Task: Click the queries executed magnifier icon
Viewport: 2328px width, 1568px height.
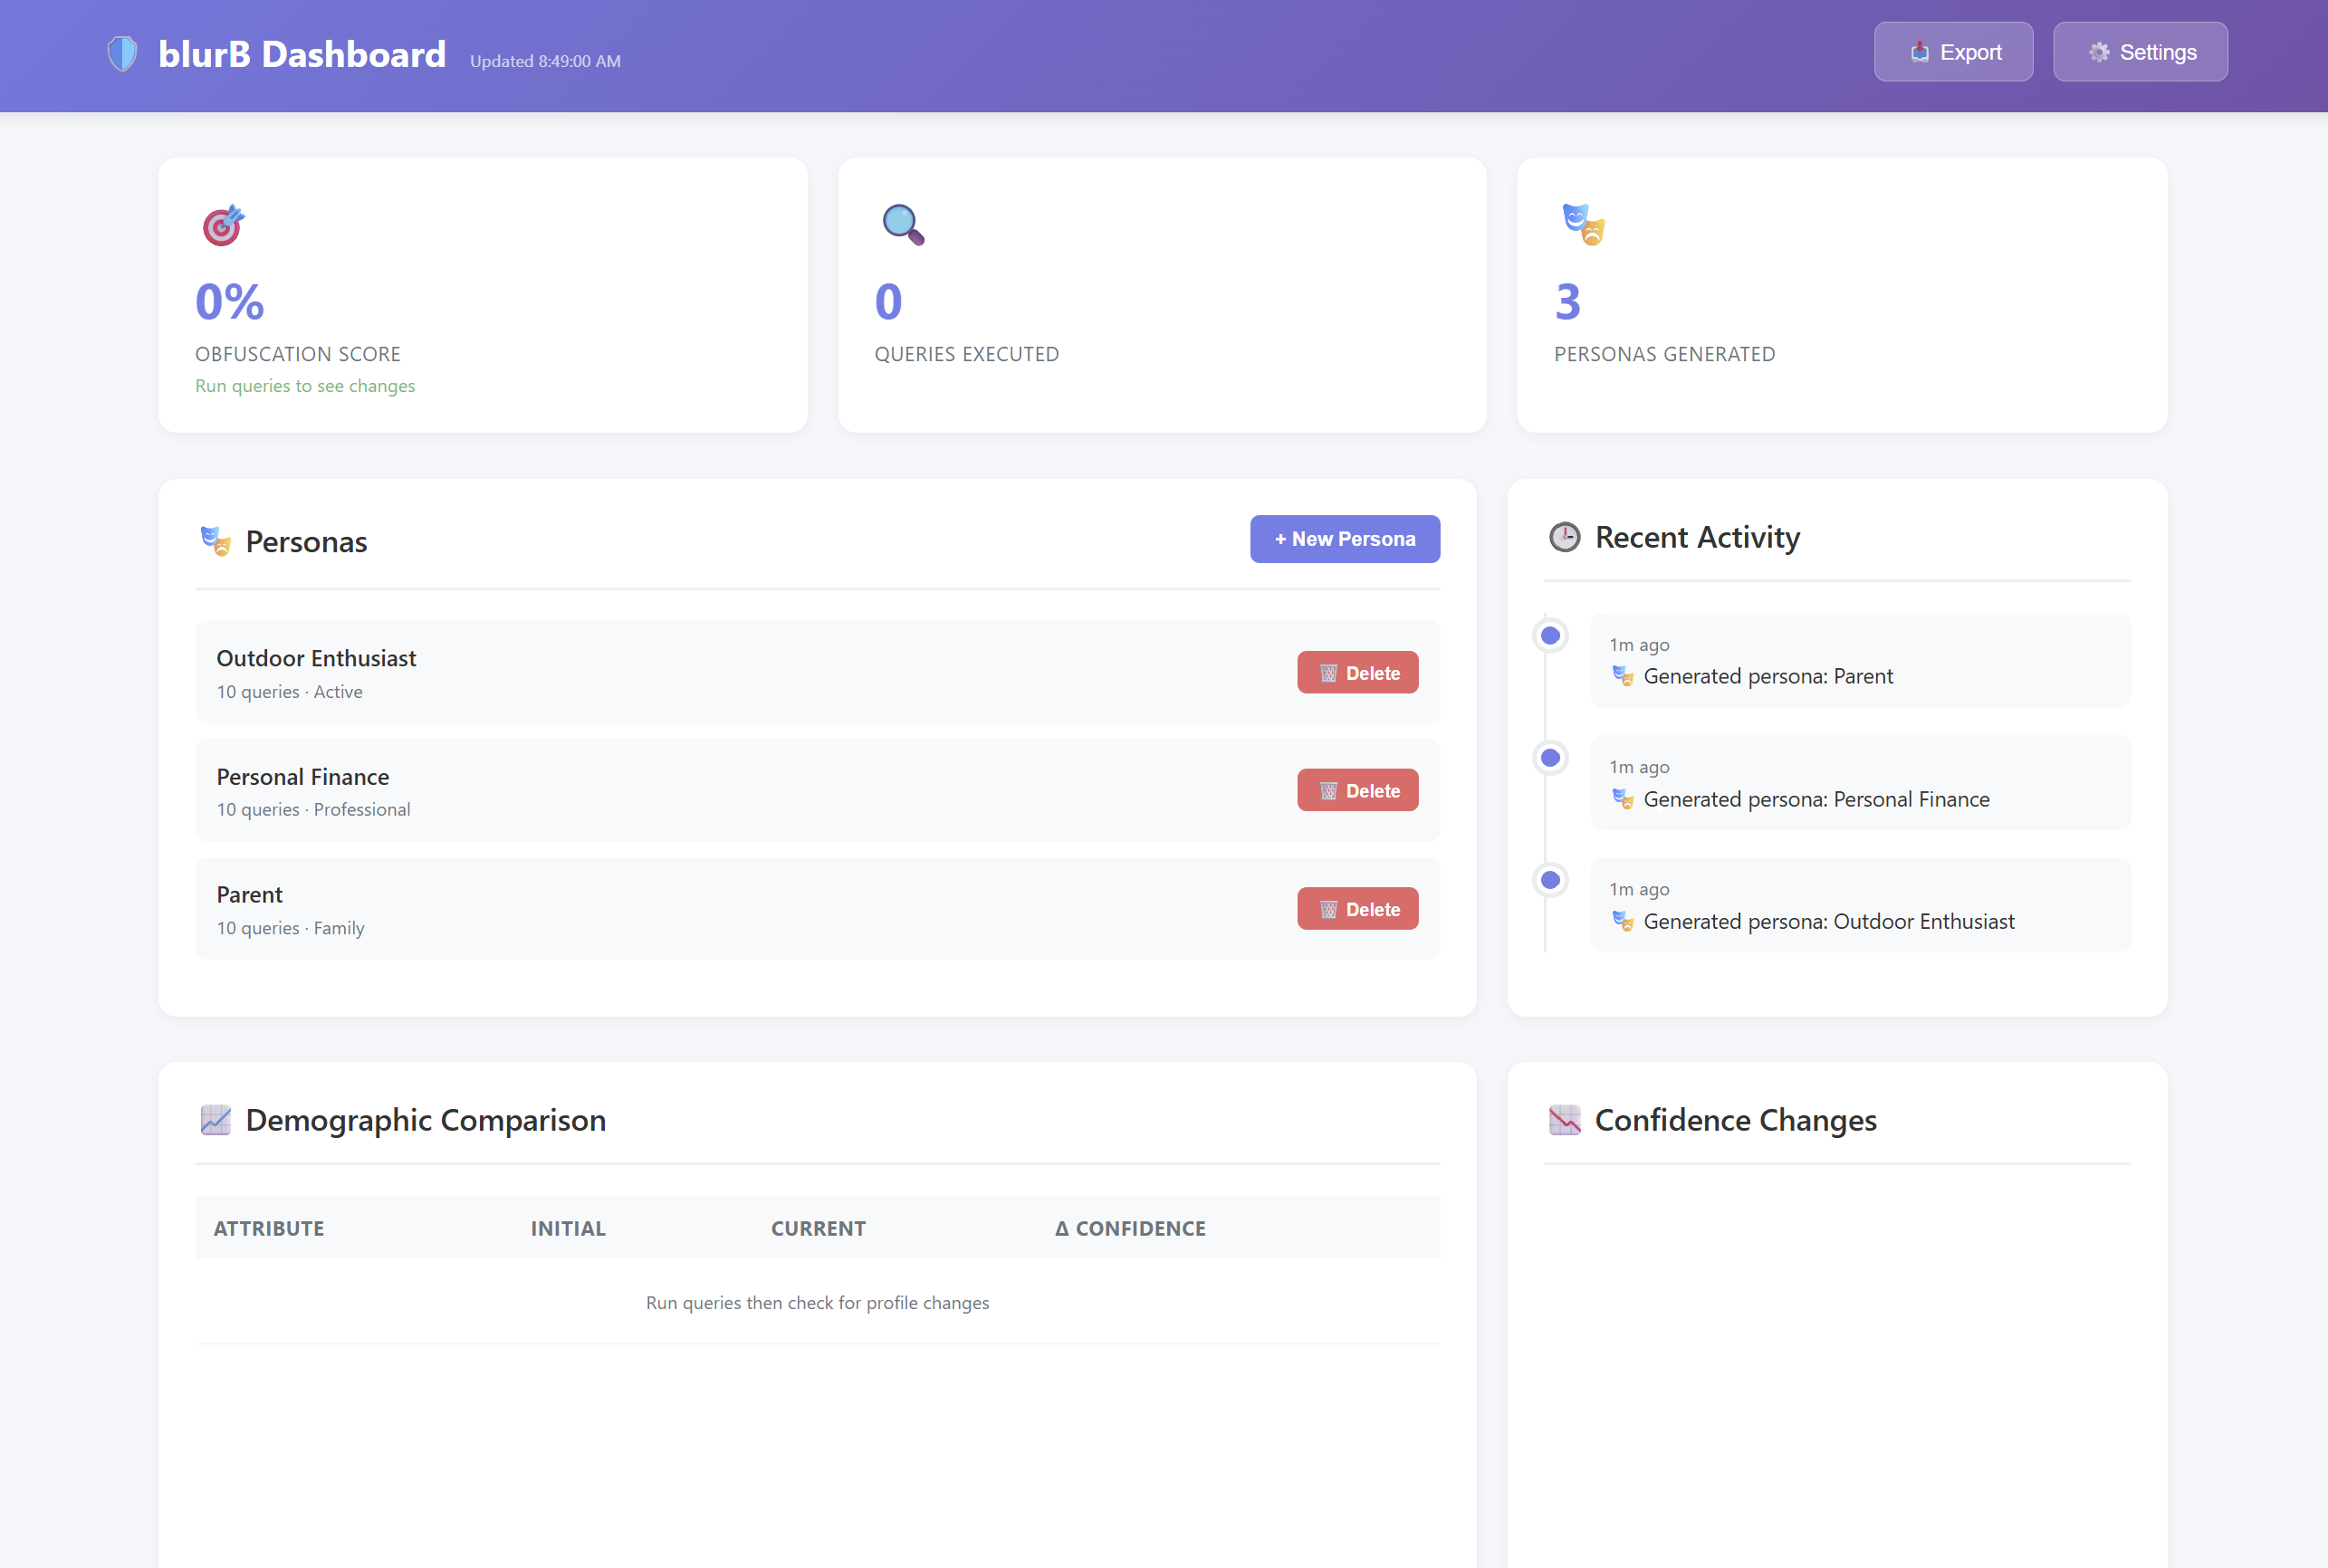Action: click(x=902, y=225)
